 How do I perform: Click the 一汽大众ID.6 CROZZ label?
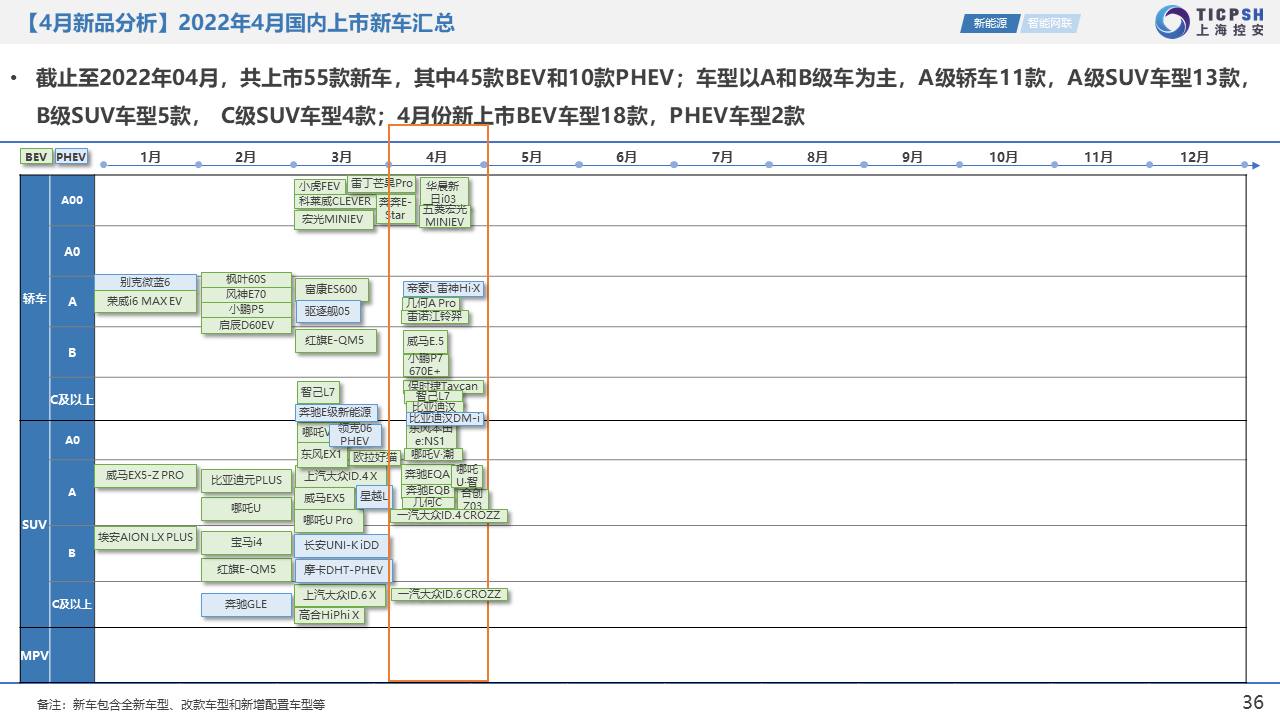[x=449, y=594]
